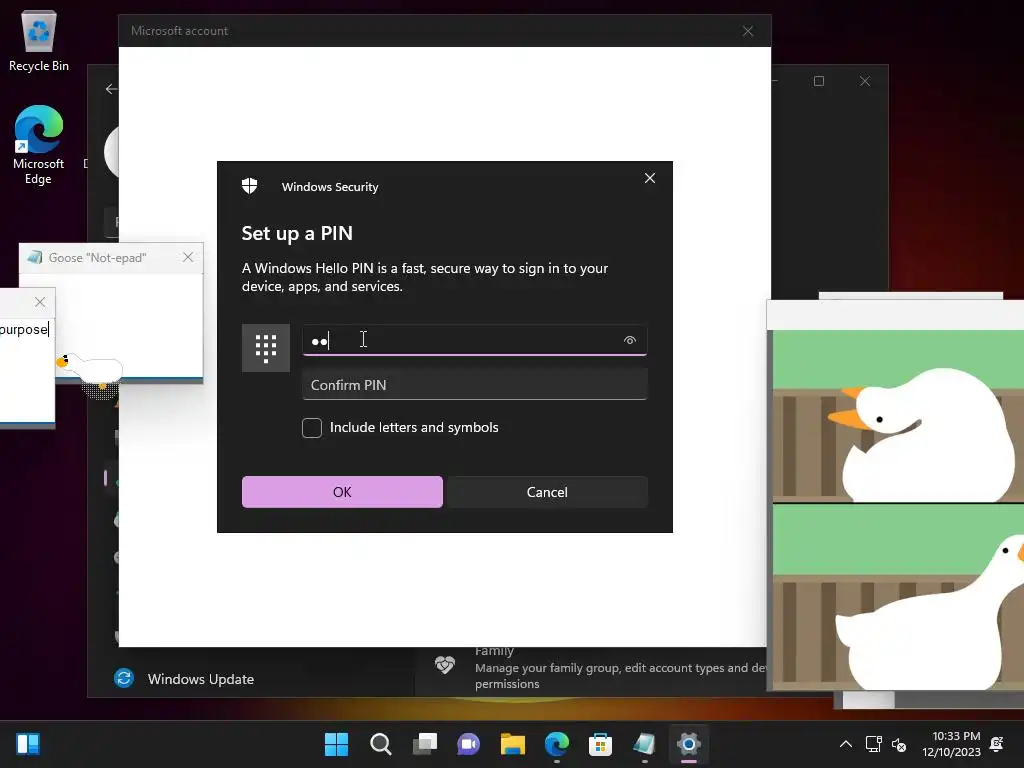Click the lower goose meme image
This screenshot has height=768, width=1024.
(x=898, y=597)
